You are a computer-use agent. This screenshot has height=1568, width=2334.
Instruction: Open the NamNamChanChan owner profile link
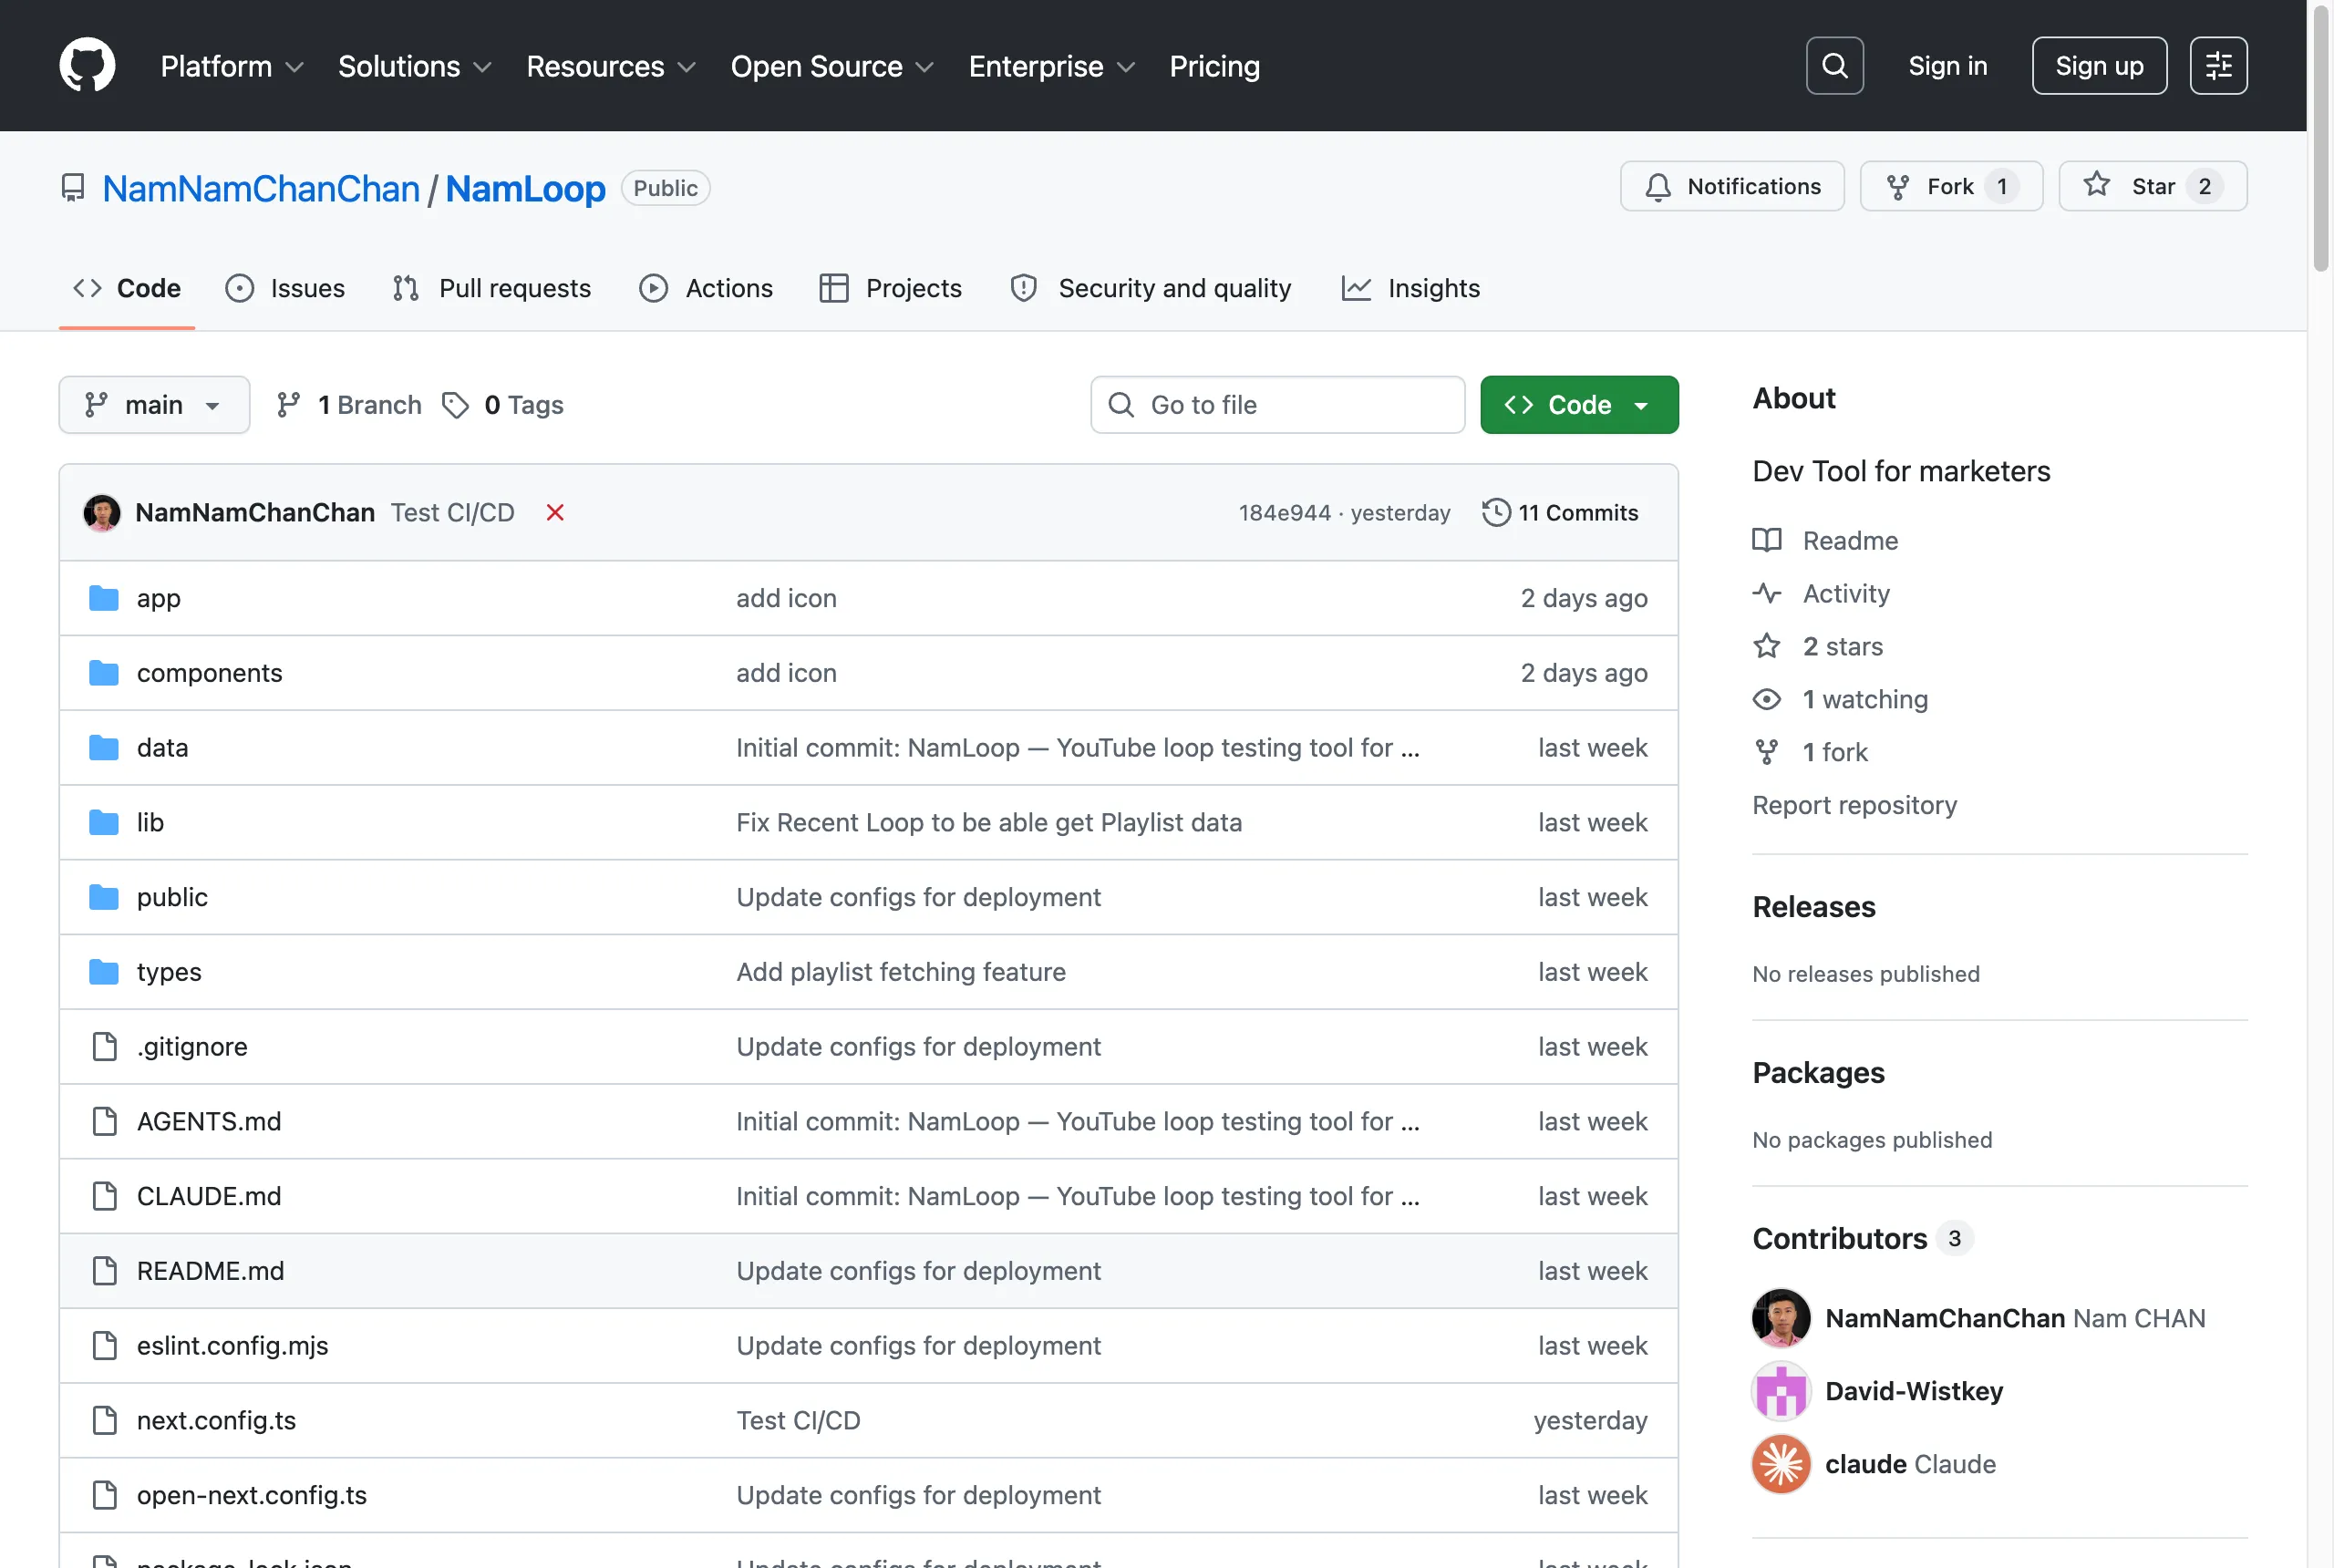(261, 189)
